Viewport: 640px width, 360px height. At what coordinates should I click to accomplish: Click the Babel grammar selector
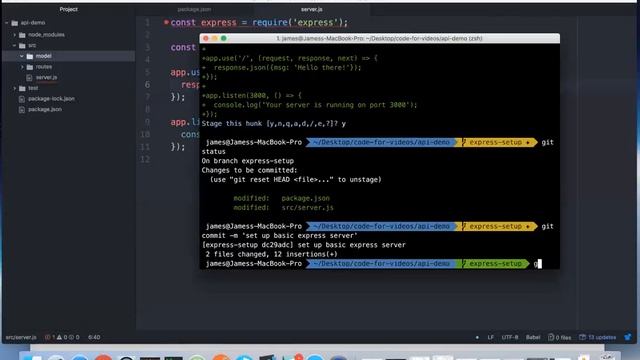click(x=533, y=337)
